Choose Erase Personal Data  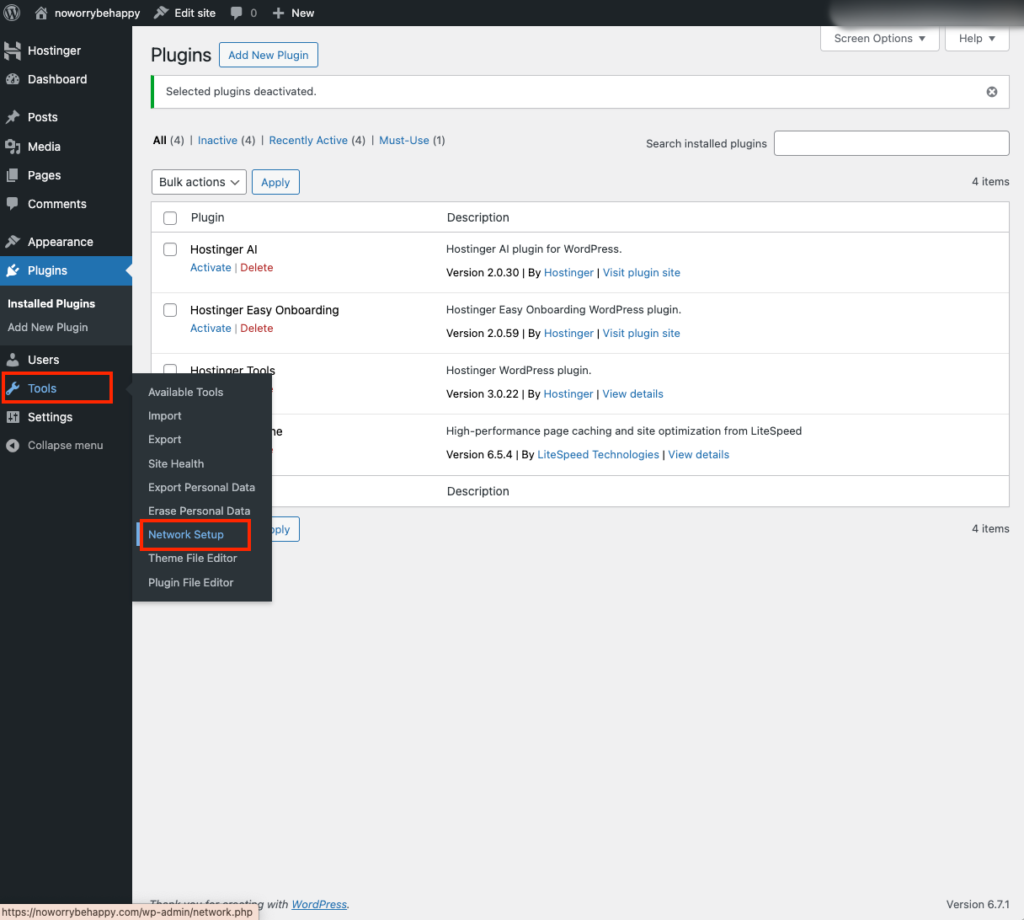pyautogui.click(x=199, y=511)
